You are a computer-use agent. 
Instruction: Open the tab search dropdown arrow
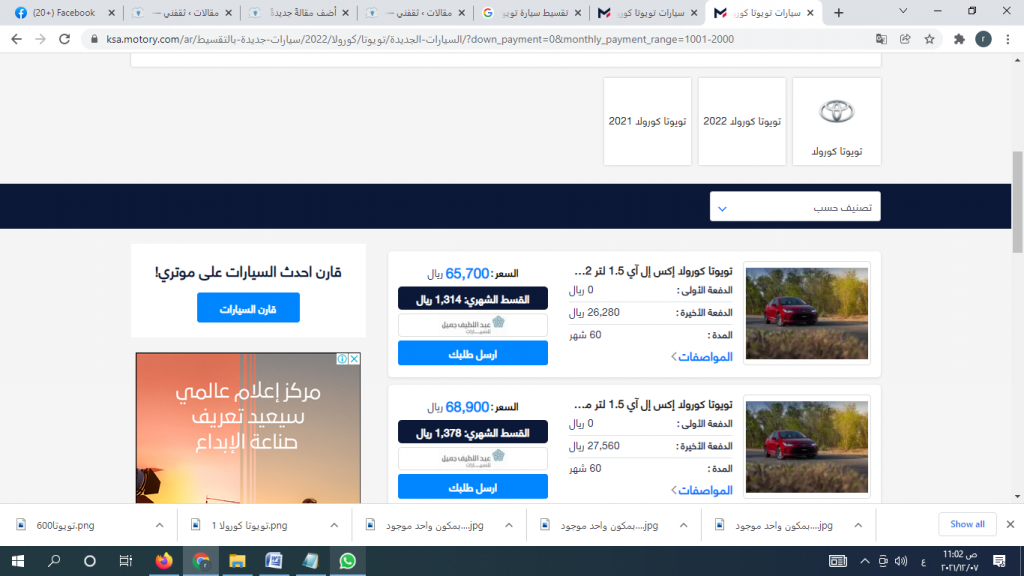point(903,11)
